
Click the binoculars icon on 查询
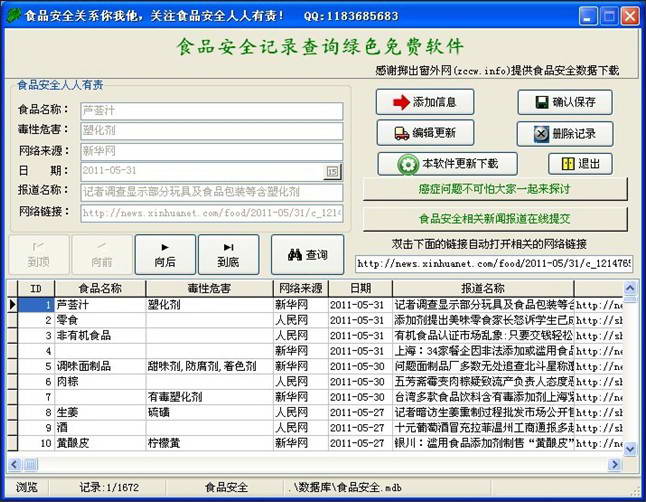tap(295, 255)
